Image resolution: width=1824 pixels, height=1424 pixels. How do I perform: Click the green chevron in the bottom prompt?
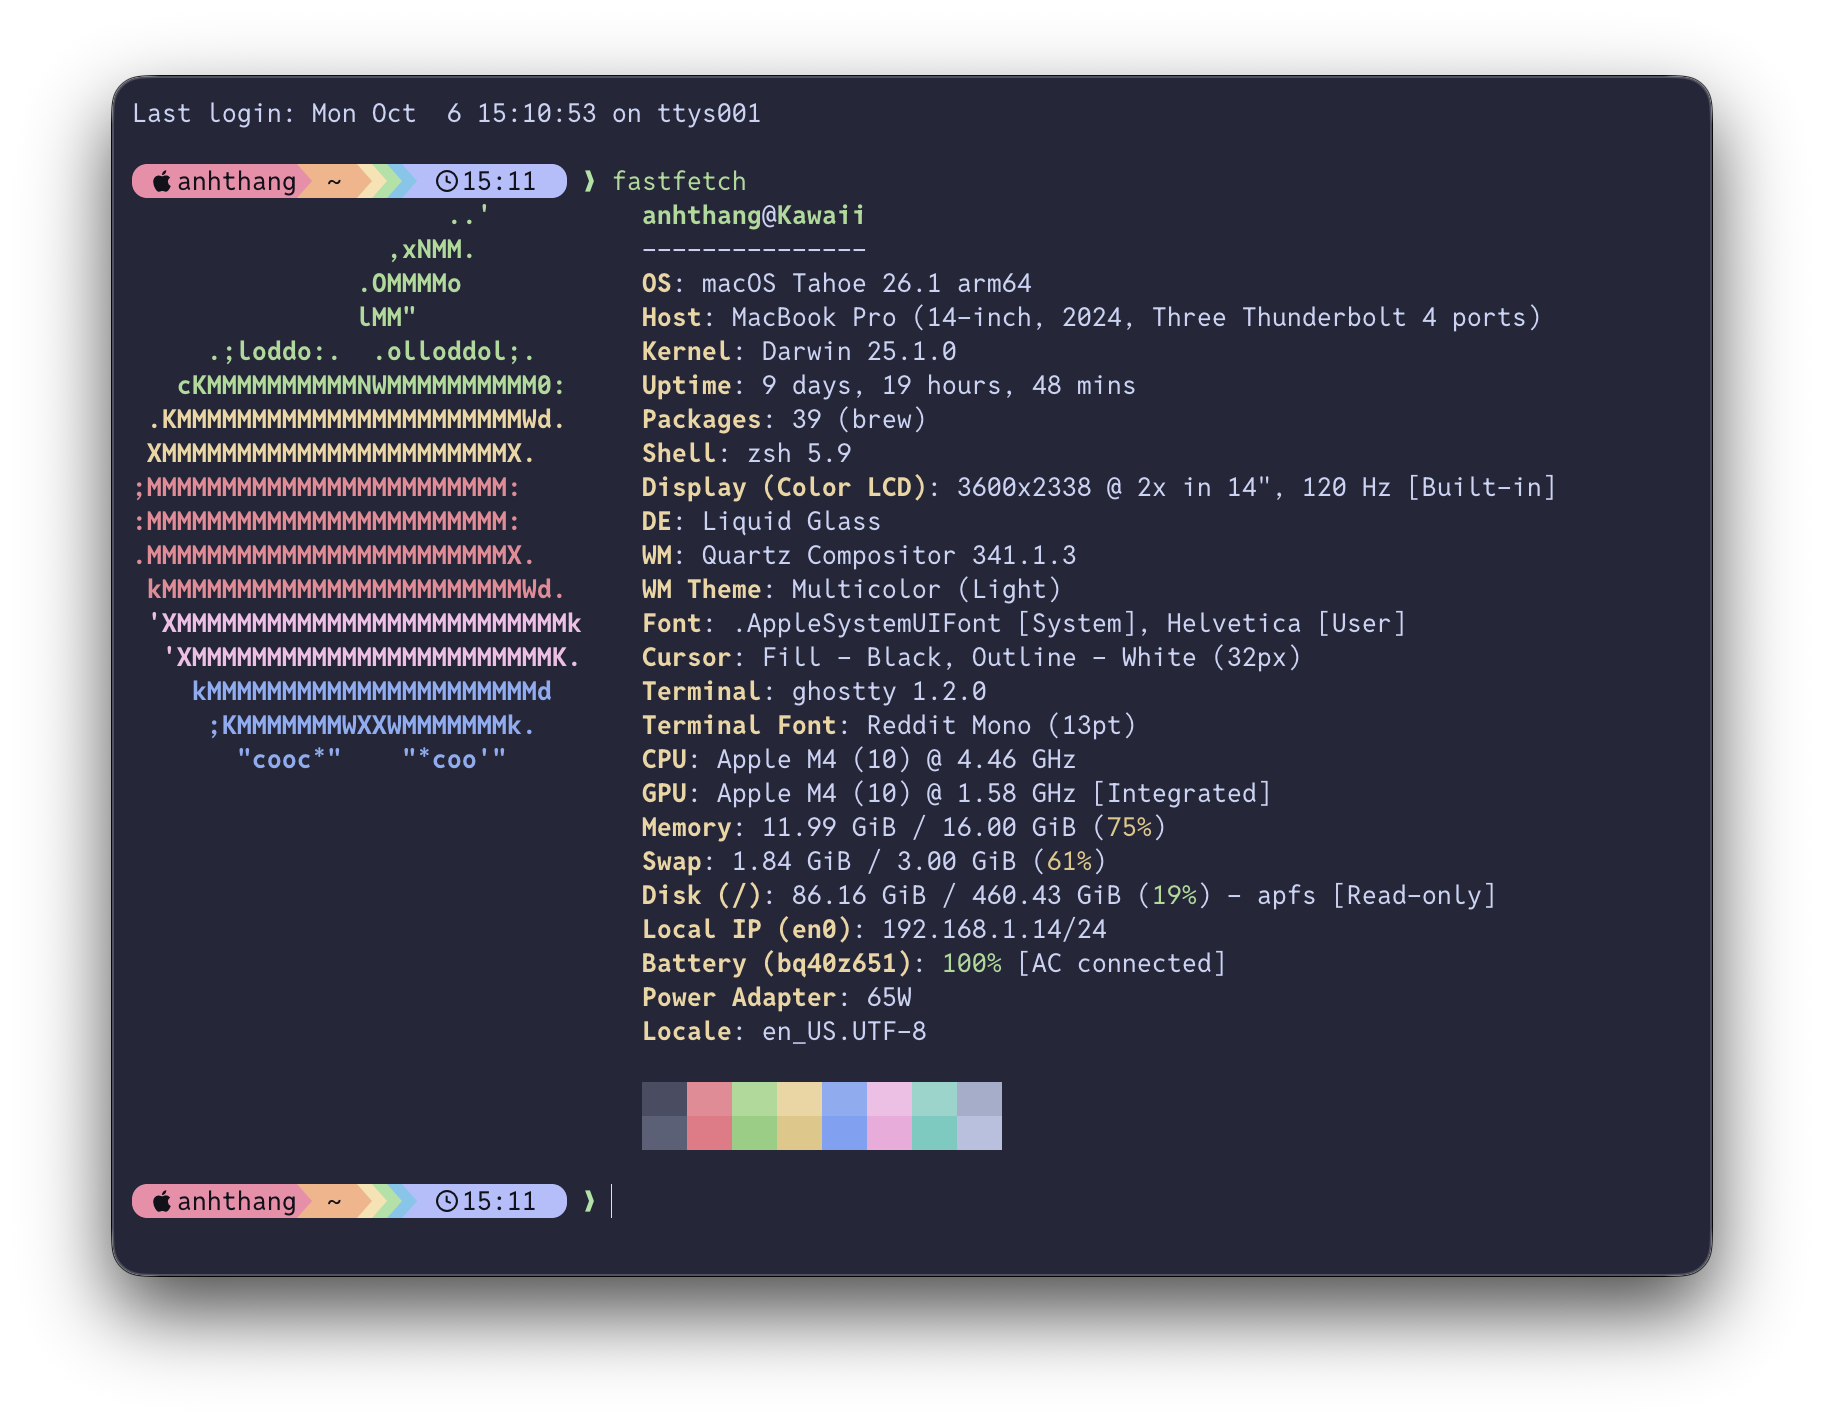click(x=589, y=1201)
